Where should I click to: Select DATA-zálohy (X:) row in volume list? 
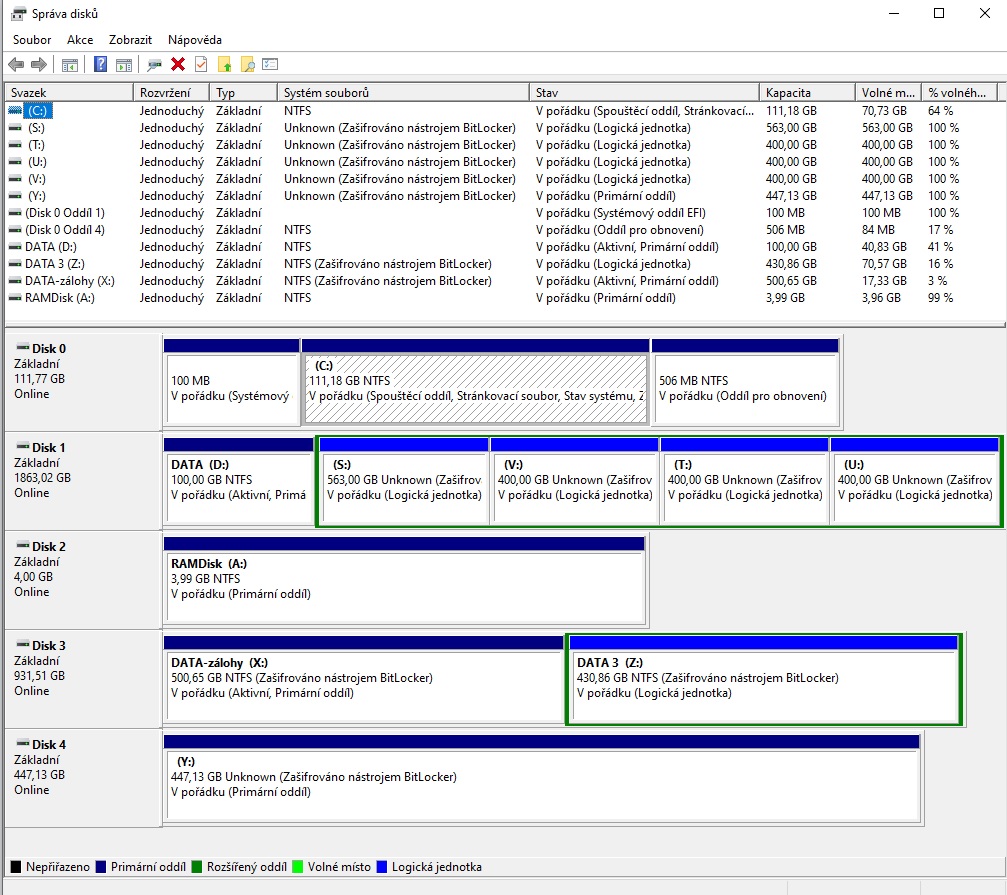click(69, 281)
